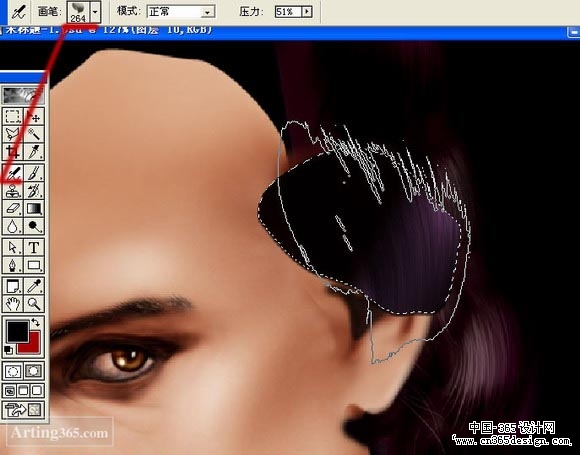Screen dimensions: 580x455
Task: Open the 压力 pressure slider arrow
Action: point(307,12)
